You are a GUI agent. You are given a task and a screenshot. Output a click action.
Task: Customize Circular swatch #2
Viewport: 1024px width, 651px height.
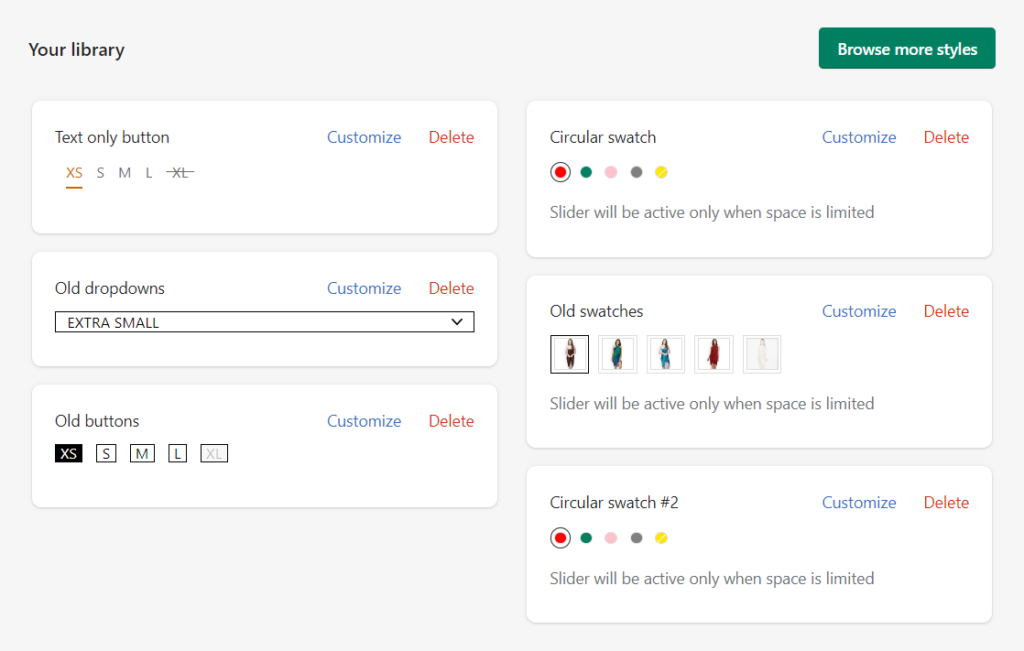[859, 502]
